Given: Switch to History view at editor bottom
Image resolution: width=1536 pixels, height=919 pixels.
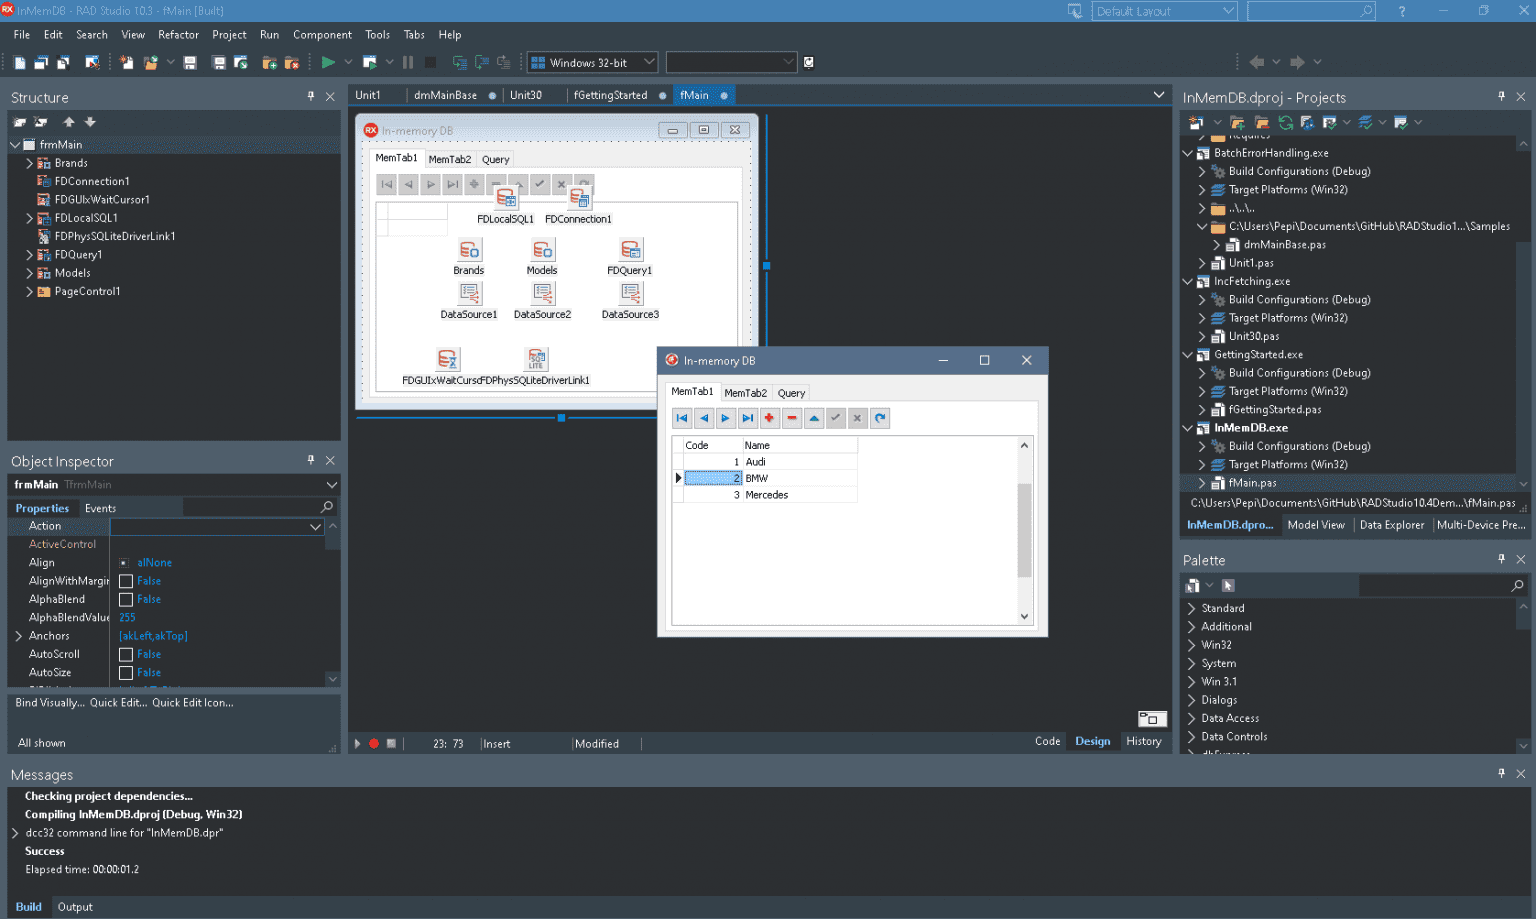Looking at the screenshot, I should [1143, 741].
